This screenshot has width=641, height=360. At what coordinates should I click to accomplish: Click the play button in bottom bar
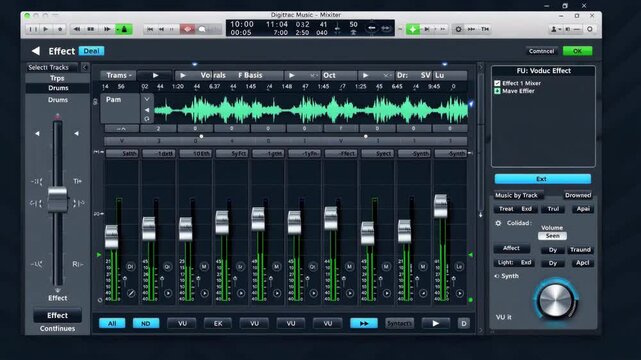pyautogui.click(x=436, y=323)
